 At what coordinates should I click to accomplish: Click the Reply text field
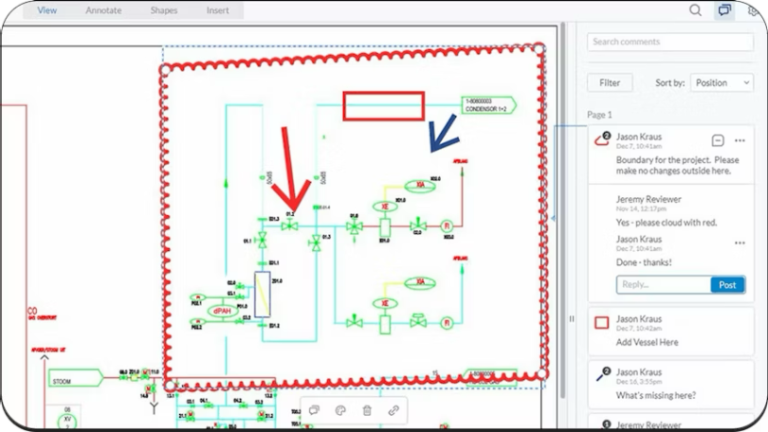point(663,285)
